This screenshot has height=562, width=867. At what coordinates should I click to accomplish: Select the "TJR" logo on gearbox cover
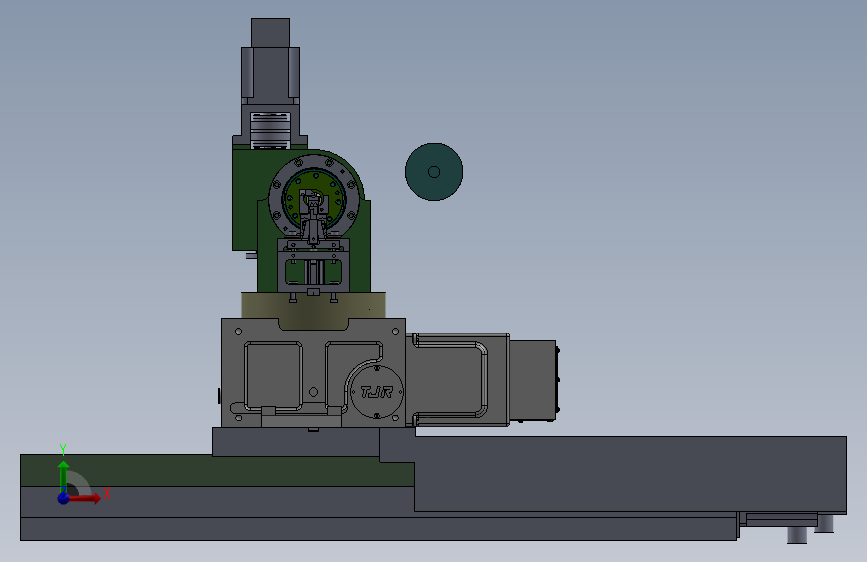pyautogui.click(x=377, y=392)
